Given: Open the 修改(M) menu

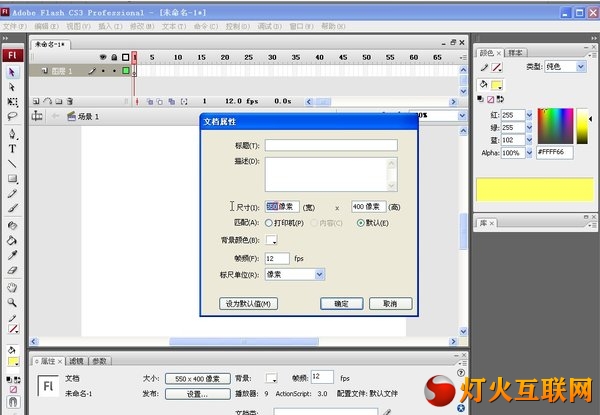Looking at the screenshot, I should tap(142, 26).
